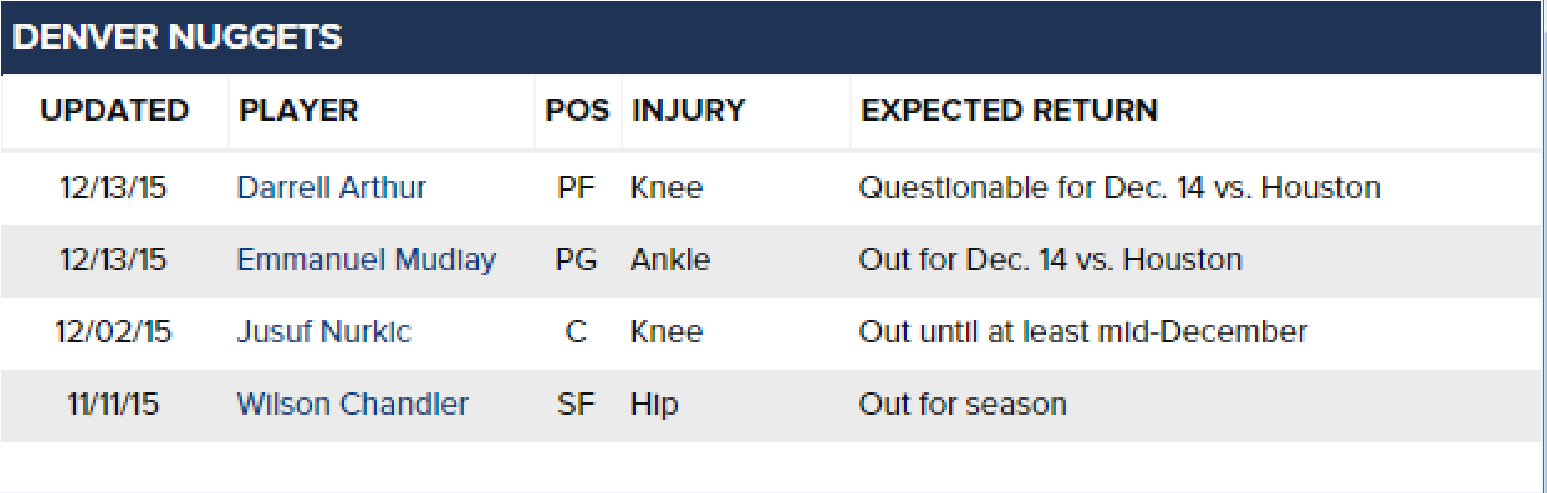Click the Ankle injury cell
The height and width of the screenshot is (493, 1547).
coord(670,260)
